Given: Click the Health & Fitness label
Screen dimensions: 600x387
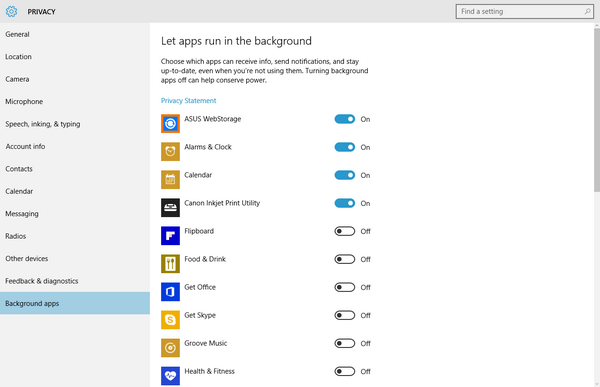Looking at the screenshot, I should 209,371.
